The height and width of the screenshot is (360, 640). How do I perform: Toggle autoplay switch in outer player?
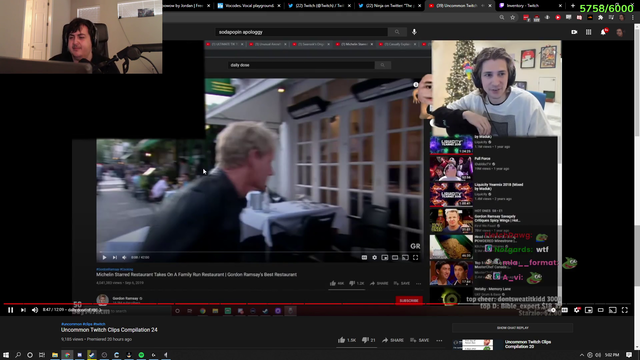click(x=552, y=310)
